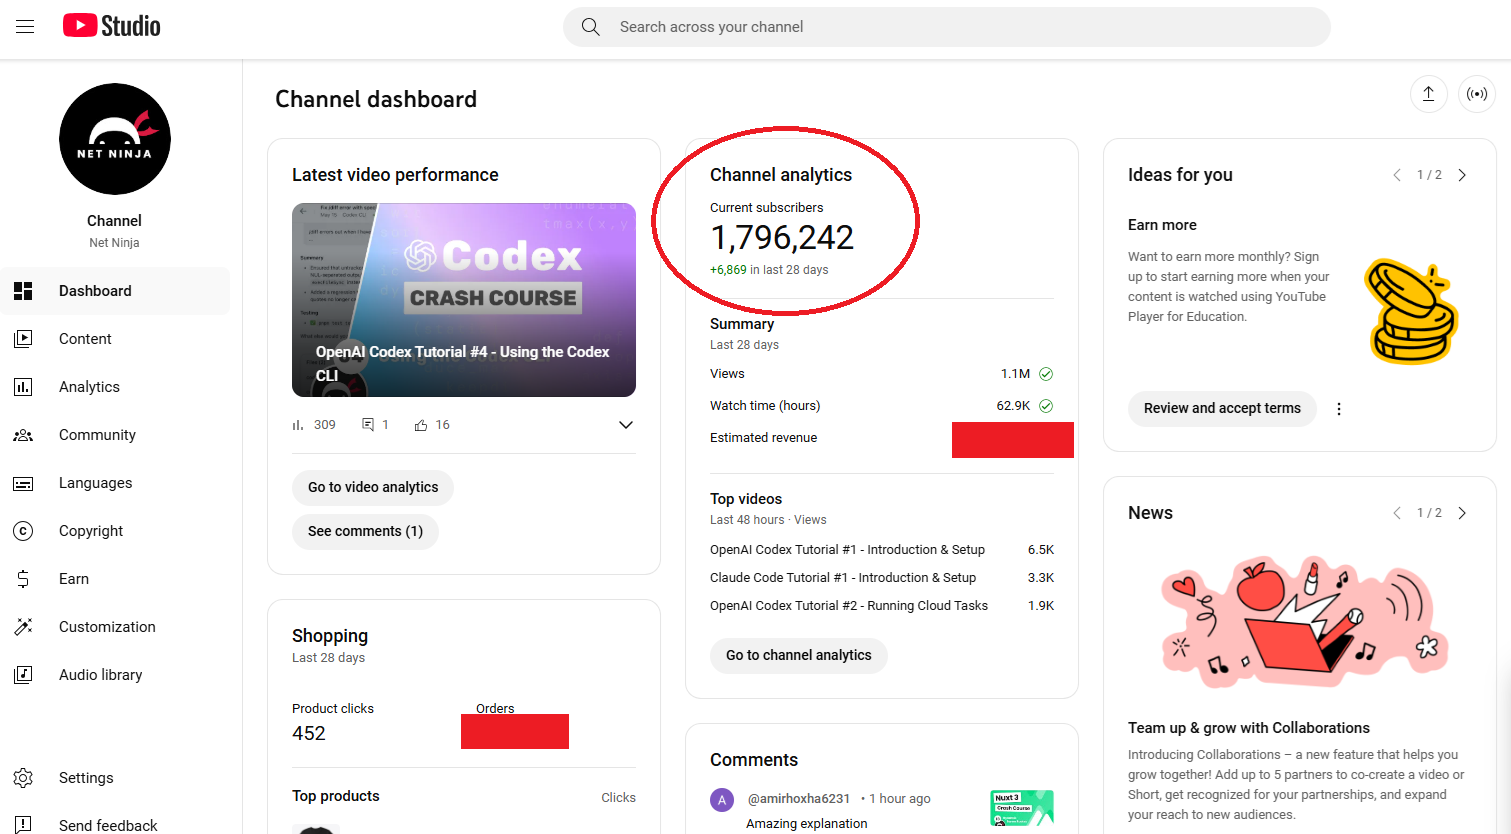
Task: Select Analytics in the sidebar
Action: 89,387
